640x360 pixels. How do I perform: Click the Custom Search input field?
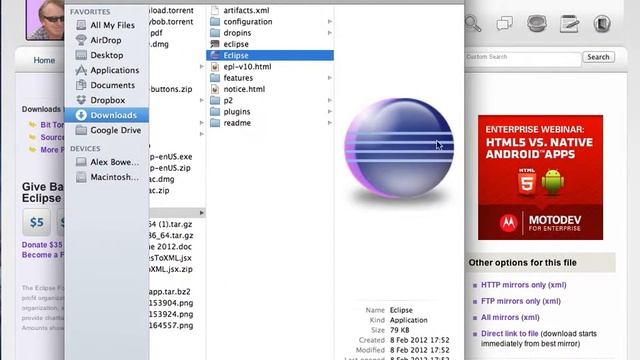point(523,58)
